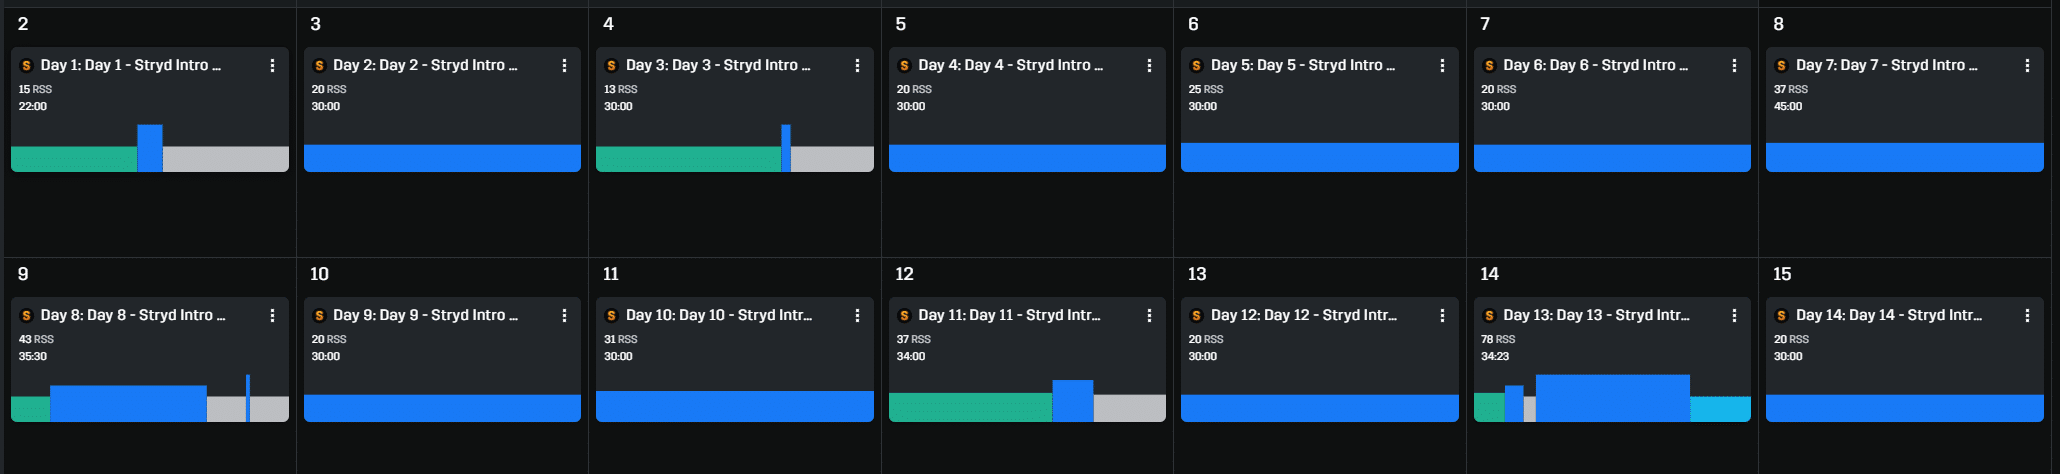Open three-dot menu on Day 8 card
The image size is (2060, 474).
(272, 315)
